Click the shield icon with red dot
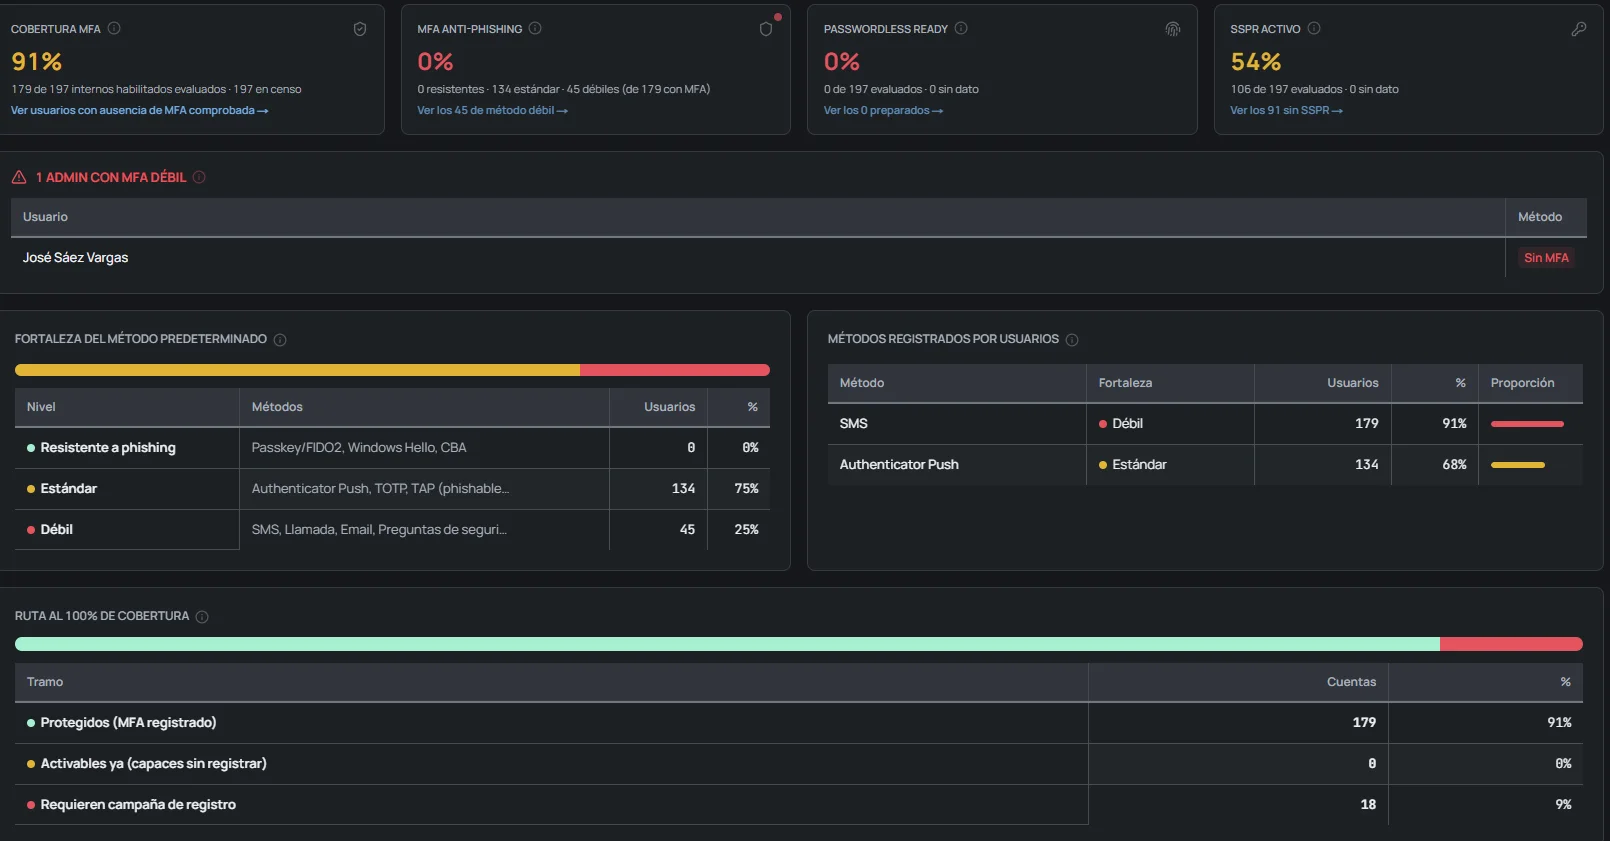The height and width of the screenshot is (841, 1610). 766,29
